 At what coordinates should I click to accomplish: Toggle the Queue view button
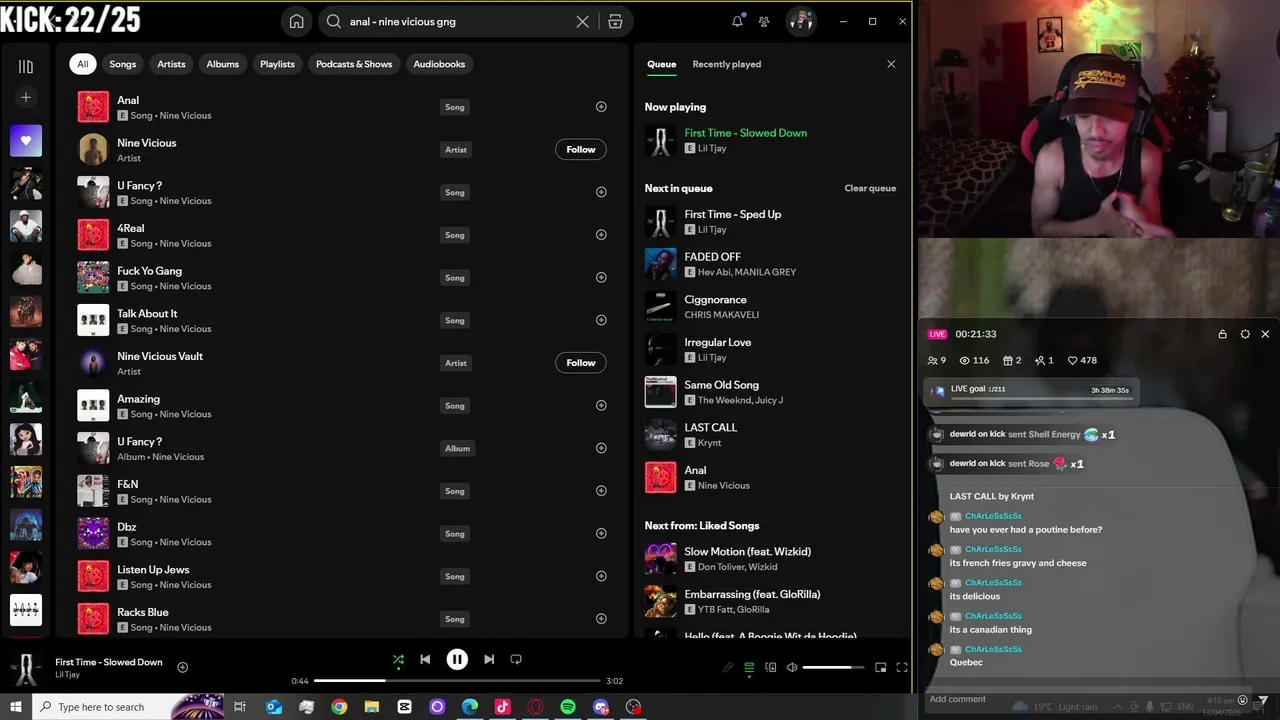pyautogui.click(x=749, y=668)
